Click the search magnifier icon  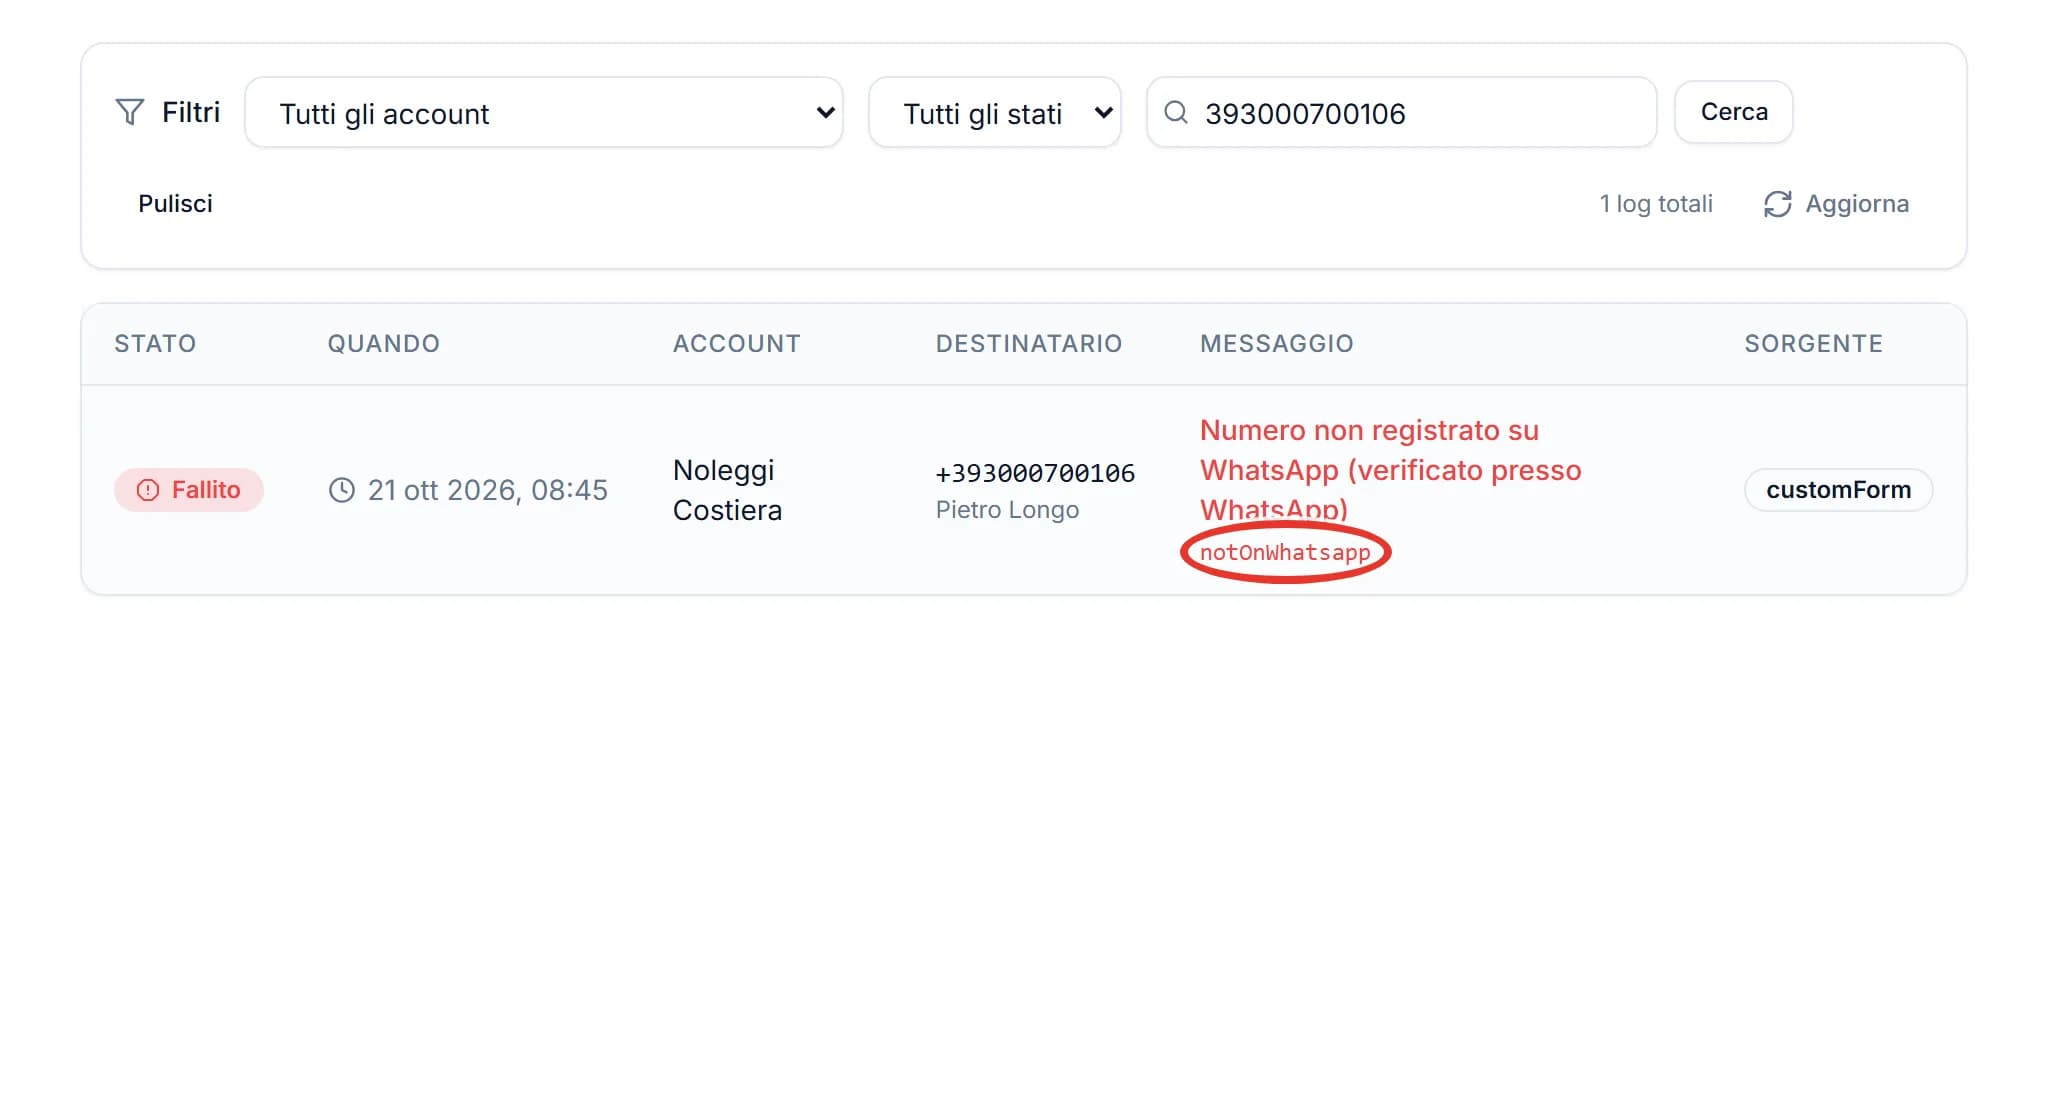(1176, 112)
